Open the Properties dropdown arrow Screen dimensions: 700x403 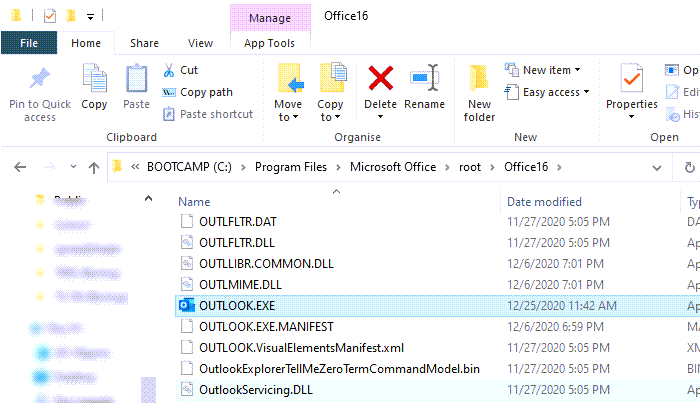click(631, 117)
